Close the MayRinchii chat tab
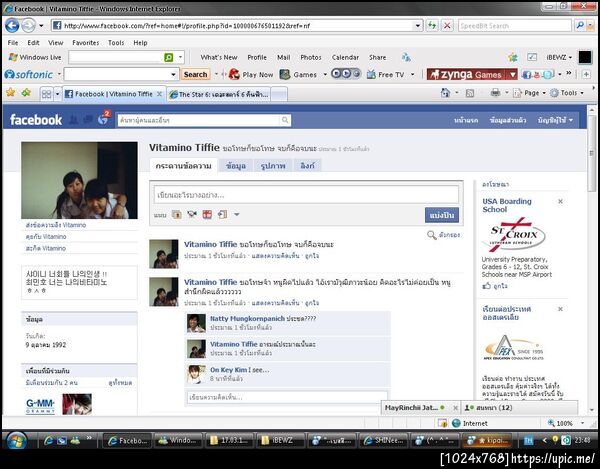Image resolution: width=600 pixels, height=469 pixels. click(x=455, y=408)
